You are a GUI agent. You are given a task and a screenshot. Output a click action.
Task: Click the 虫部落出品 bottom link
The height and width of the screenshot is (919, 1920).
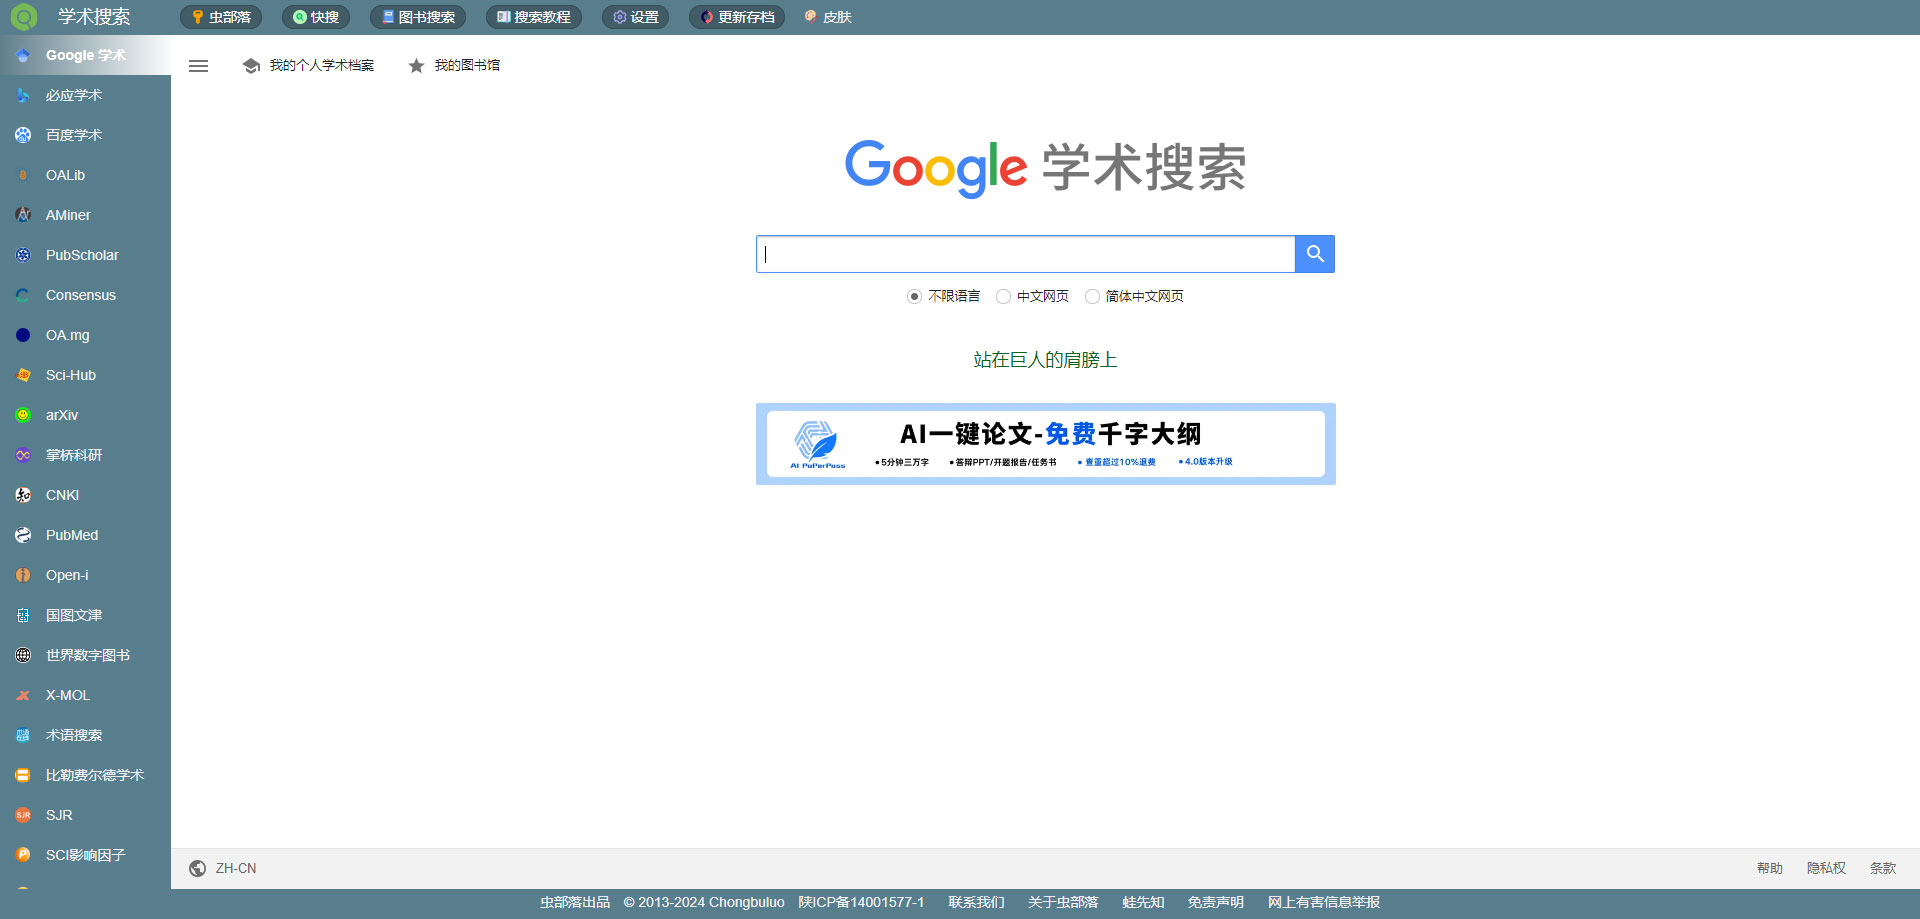[575, 902]
